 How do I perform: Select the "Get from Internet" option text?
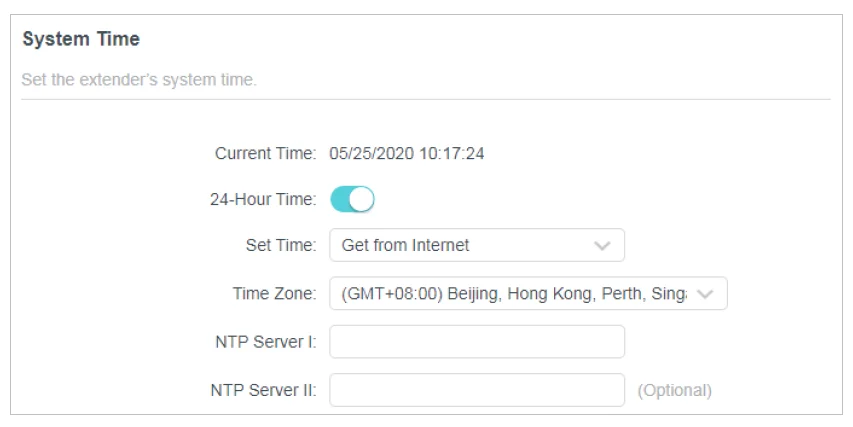click(x=405, y=245)
